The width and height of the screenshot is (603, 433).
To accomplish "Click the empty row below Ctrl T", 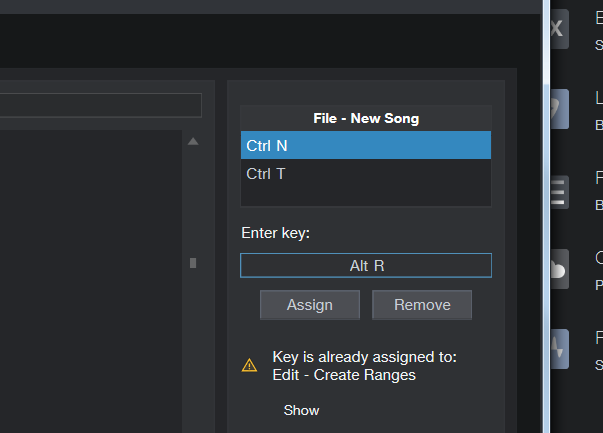I will [x=366, y=197].
